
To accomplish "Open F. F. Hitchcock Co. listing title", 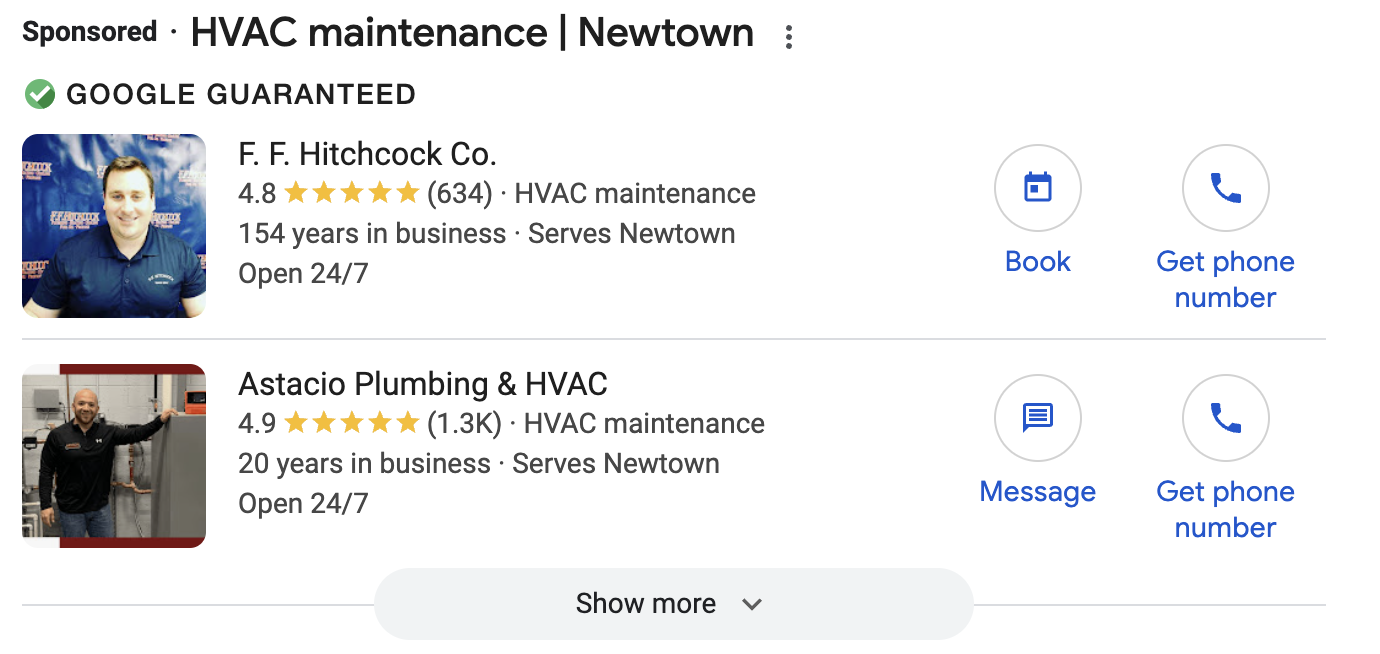I will tap(367, 154).
